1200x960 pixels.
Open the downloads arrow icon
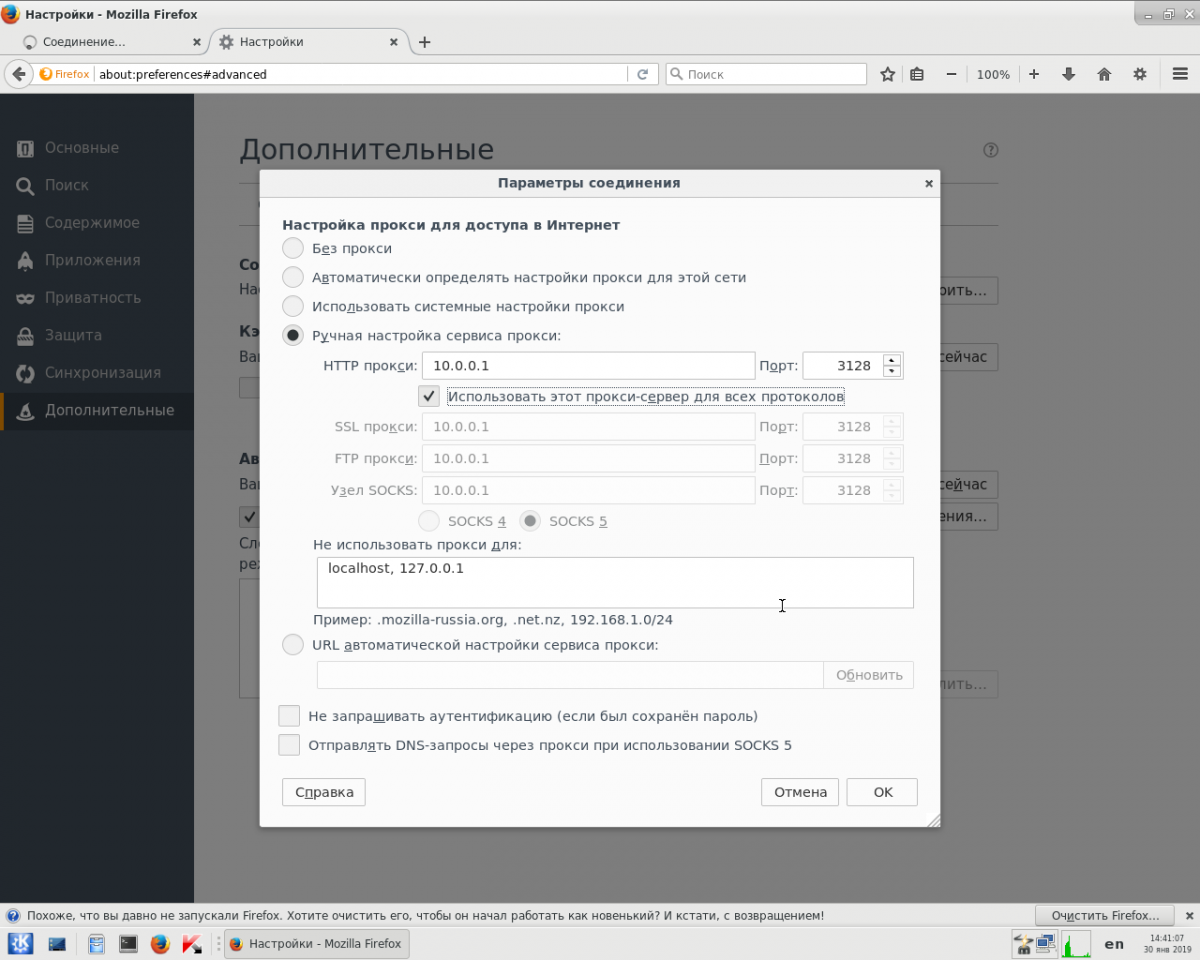pos(1069,74)
